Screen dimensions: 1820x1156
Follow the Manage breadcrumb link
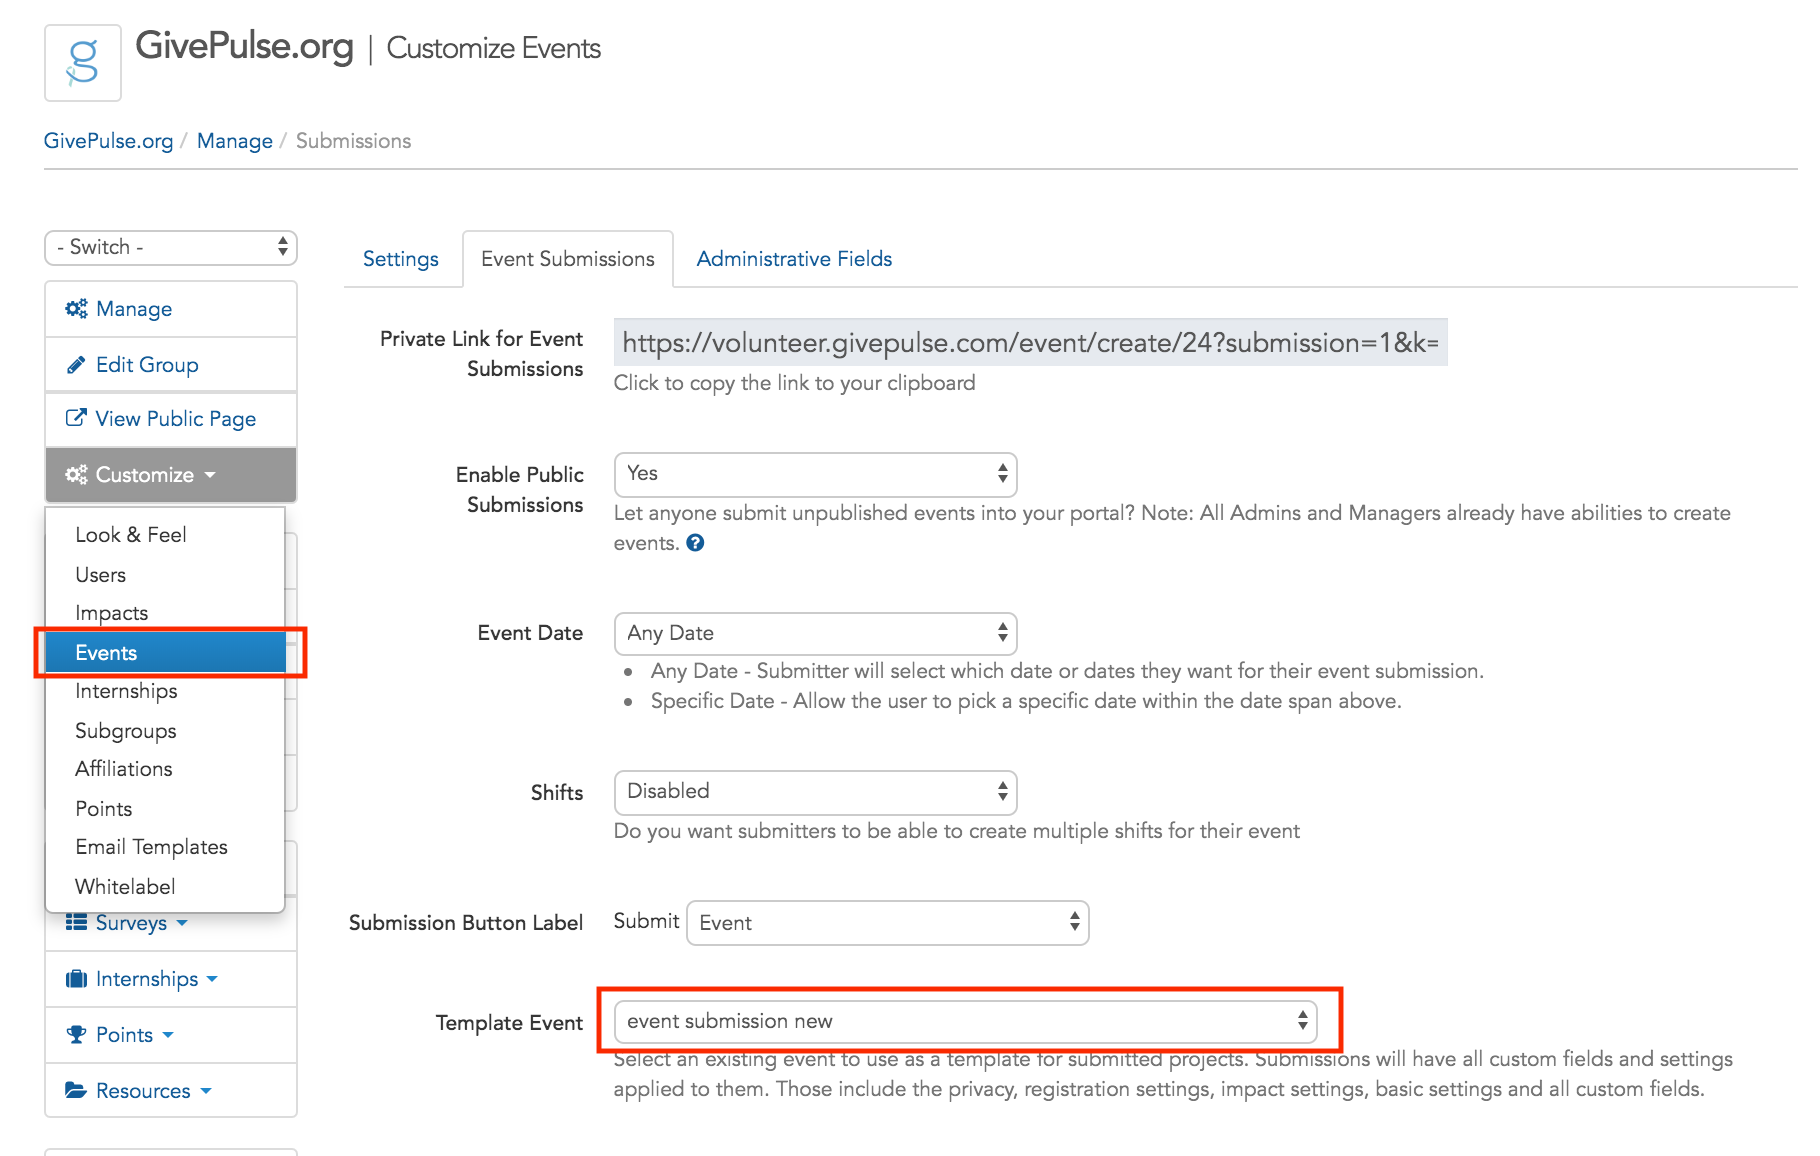(235, 141)
